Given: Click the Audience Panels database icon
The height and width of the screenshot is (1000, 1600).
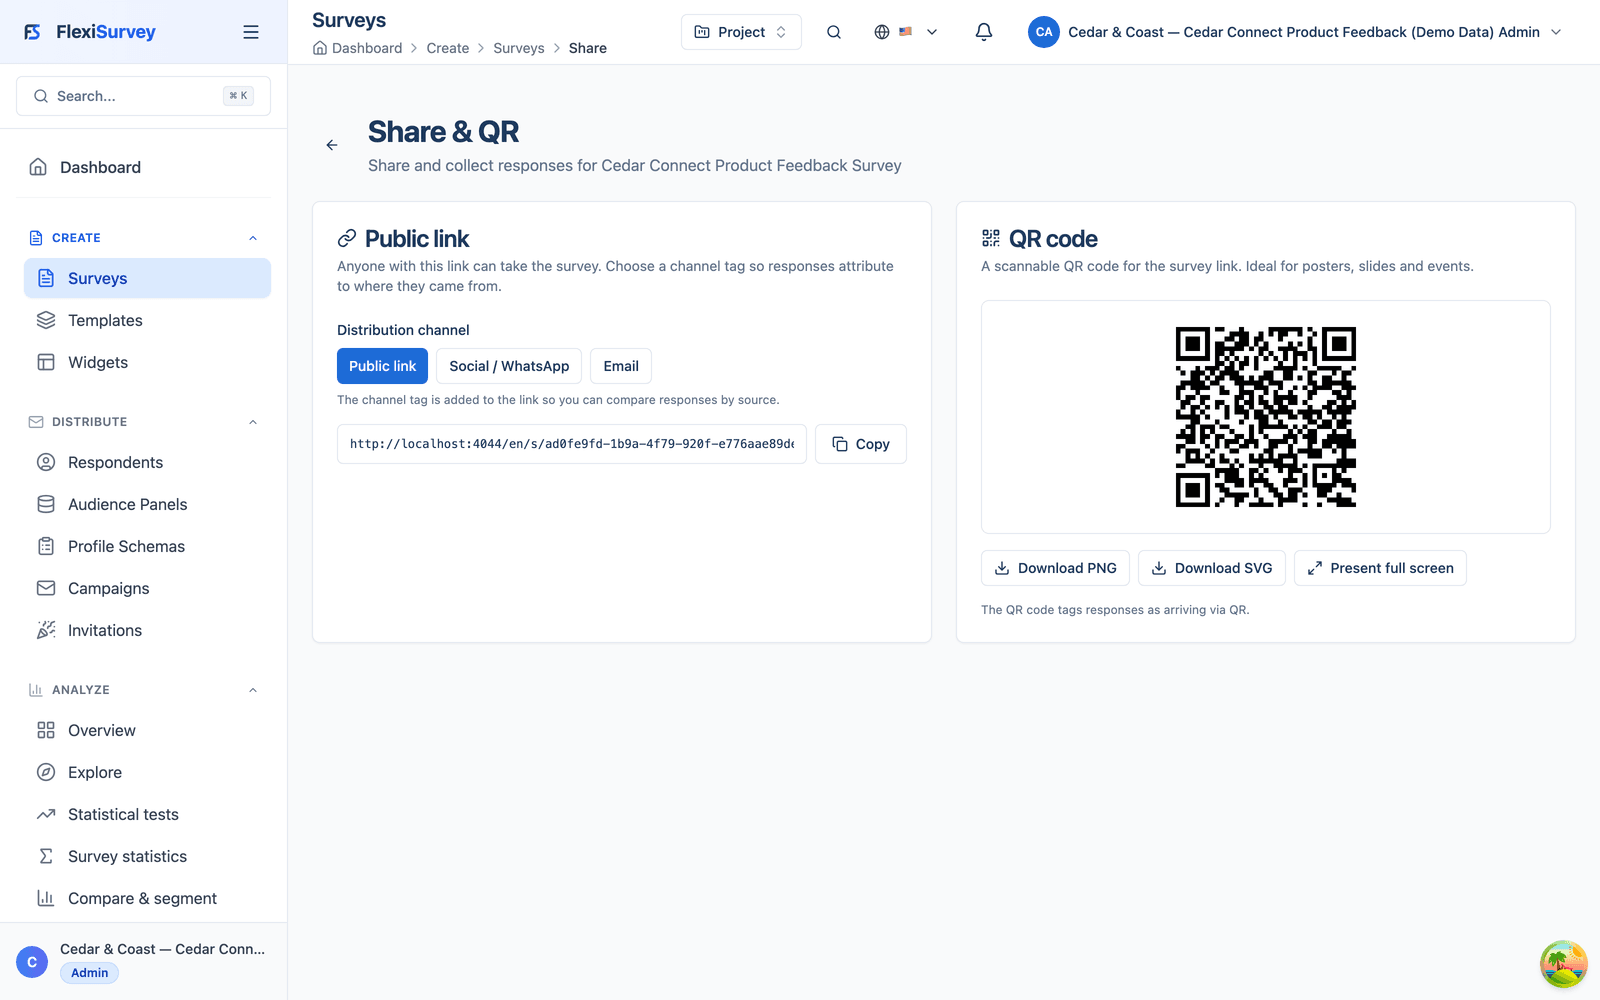Looking at the screenshot, I should point(46,504).
